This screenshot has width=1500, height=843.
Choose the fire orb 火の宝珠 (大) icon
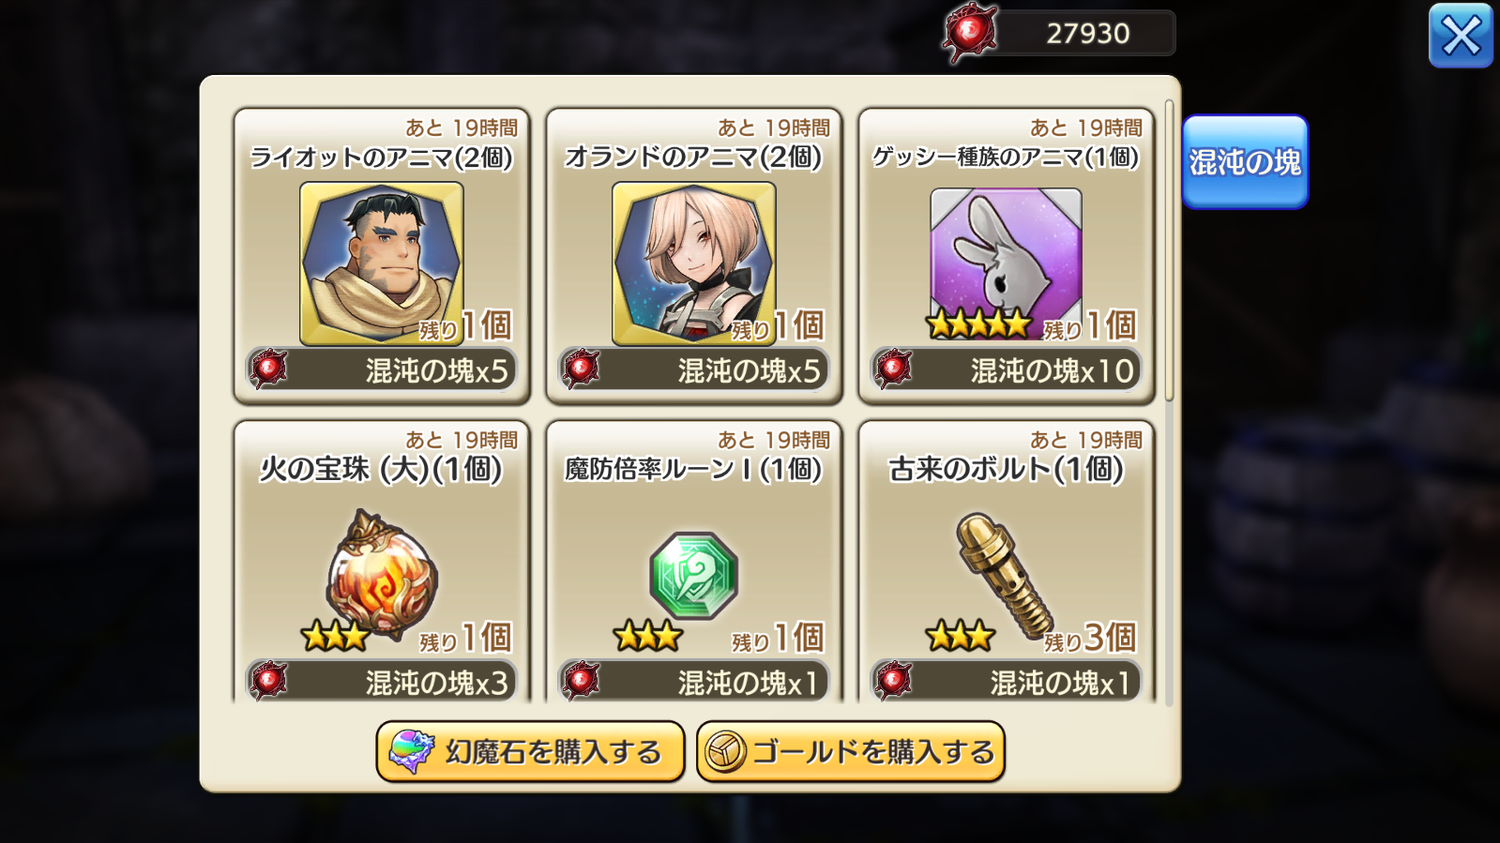click(x=381, y=576)
